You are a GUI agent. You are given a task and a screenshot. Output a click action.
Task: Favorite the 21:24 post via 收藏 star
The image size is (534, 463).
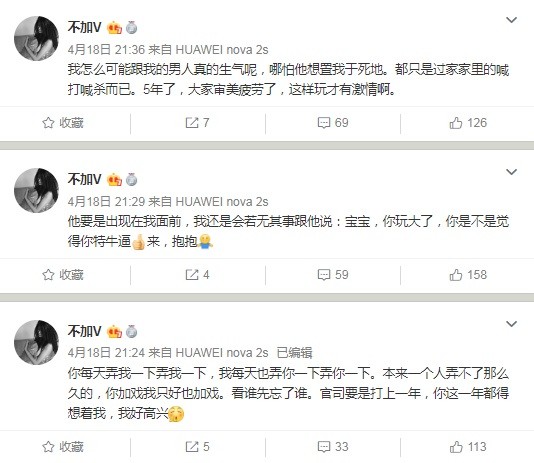pos(63,447)
